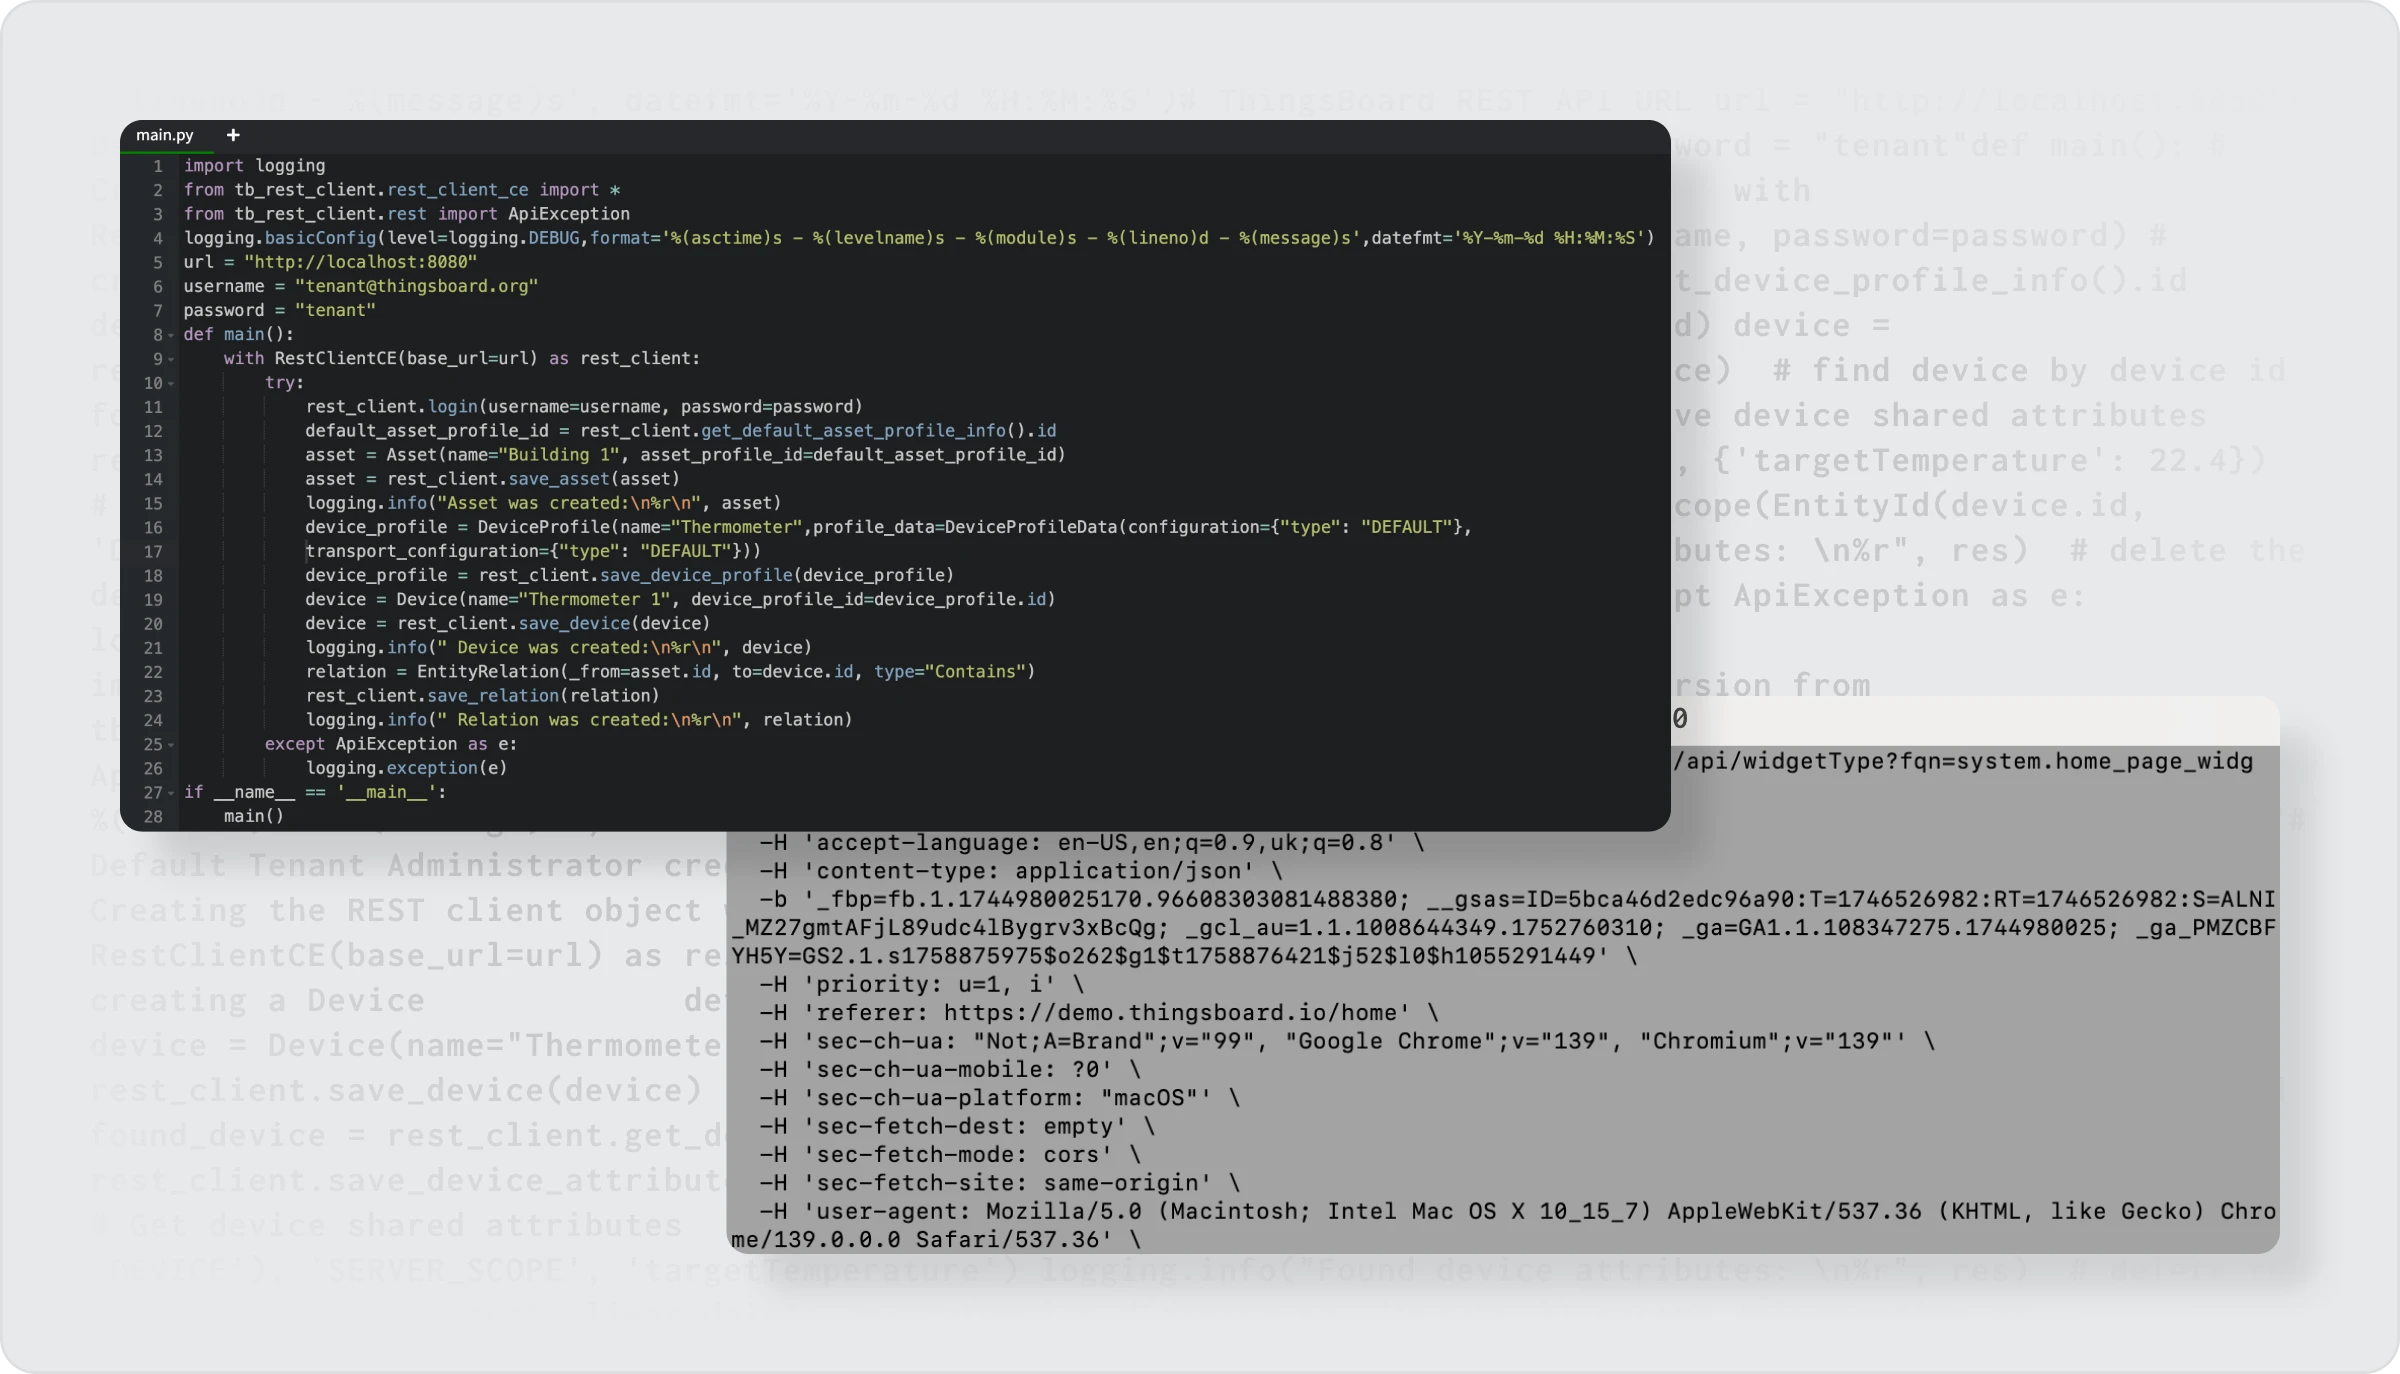Collapse the def main() fold arrow on line 8
The image size is (2400, 1374).
(171, 335)
